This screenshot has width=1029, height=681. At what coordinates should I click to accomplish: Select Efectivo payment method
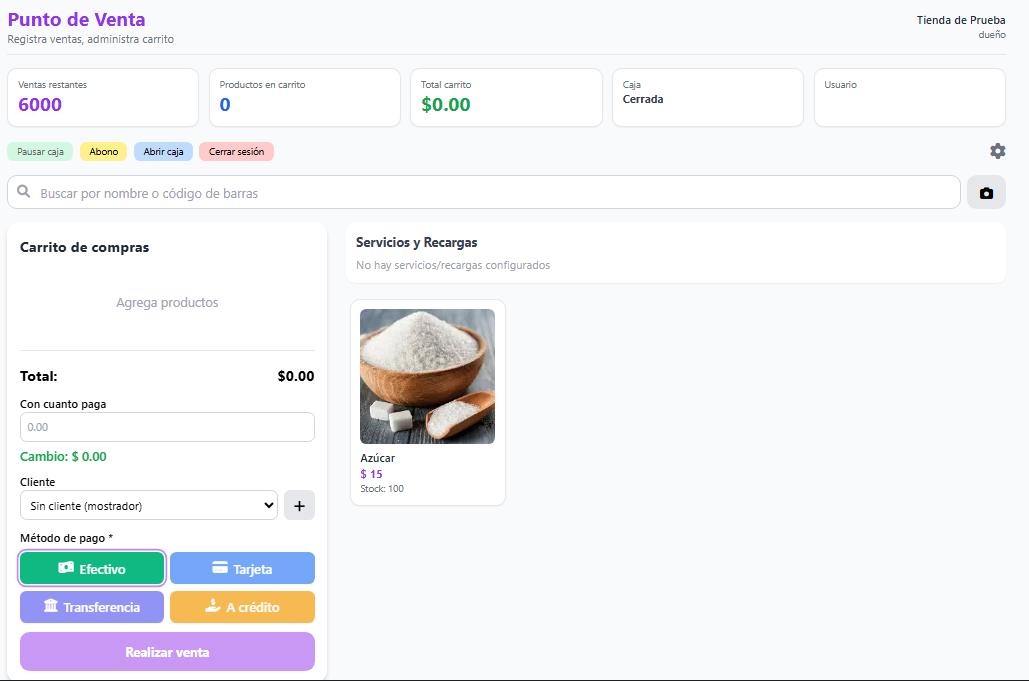92,568
